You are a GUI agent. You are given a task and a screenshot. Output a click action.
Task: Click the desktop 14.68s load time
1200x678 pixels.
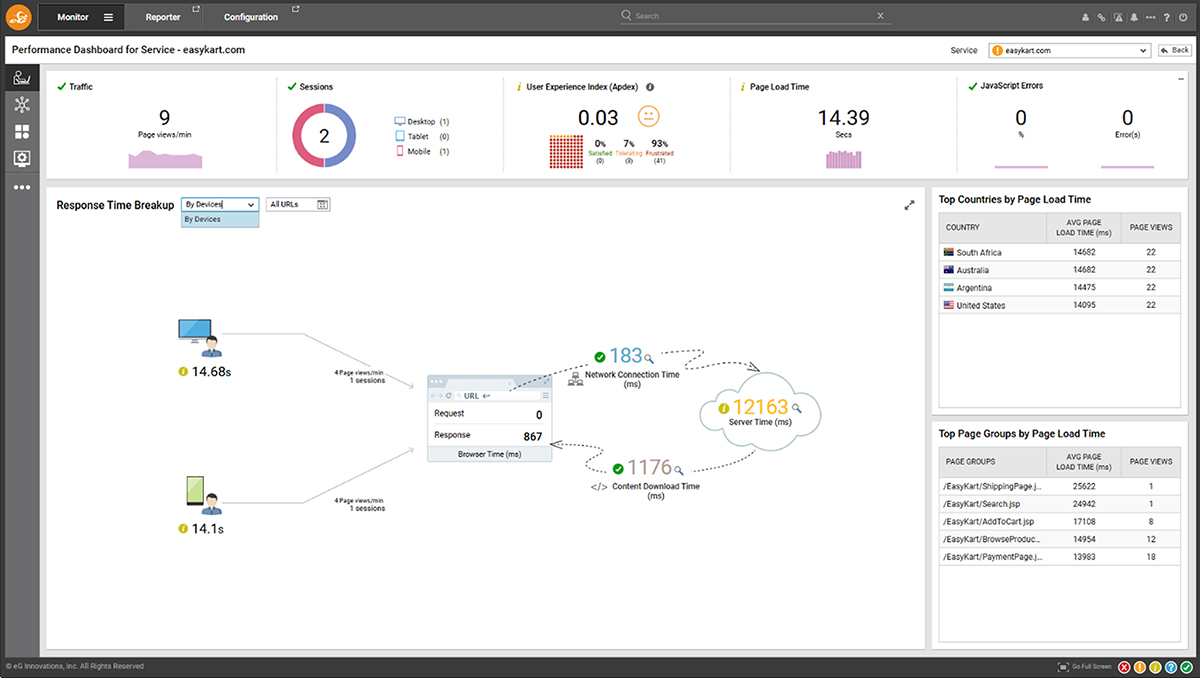[x=212, y=371]
